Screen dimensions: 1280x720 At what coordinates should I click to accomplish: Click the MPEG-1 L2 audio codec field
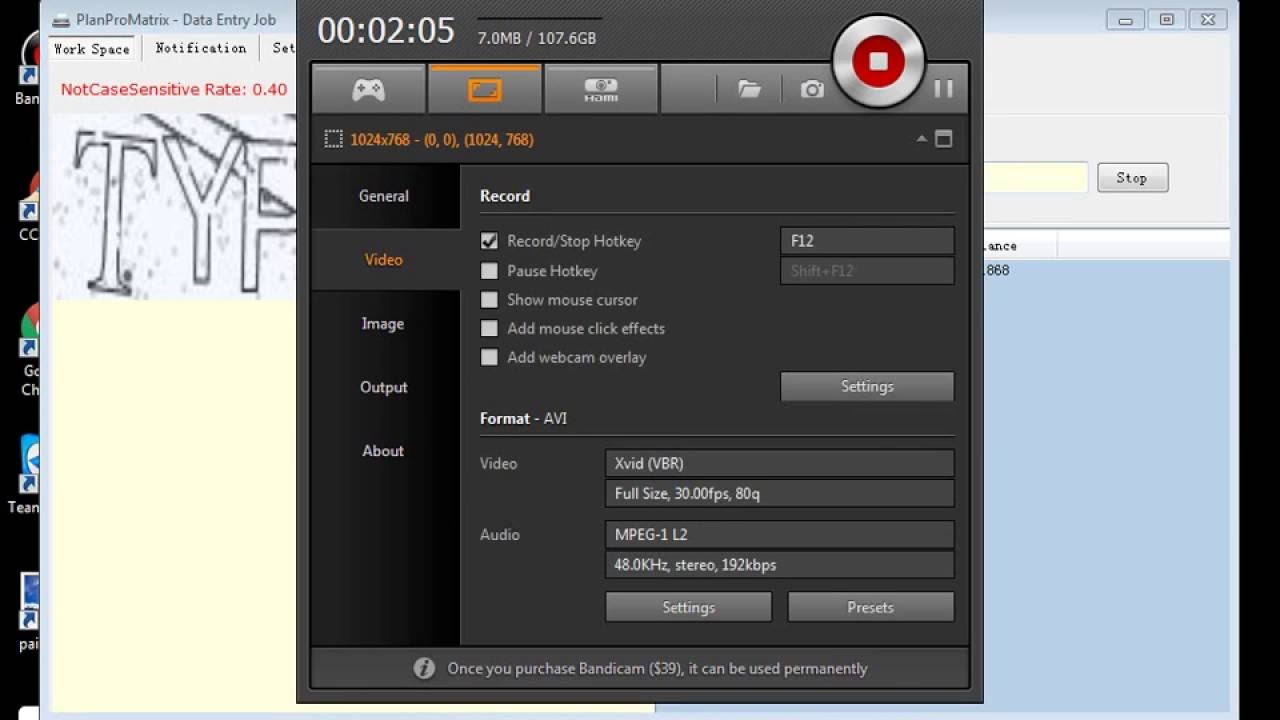[x=780, y=534]
